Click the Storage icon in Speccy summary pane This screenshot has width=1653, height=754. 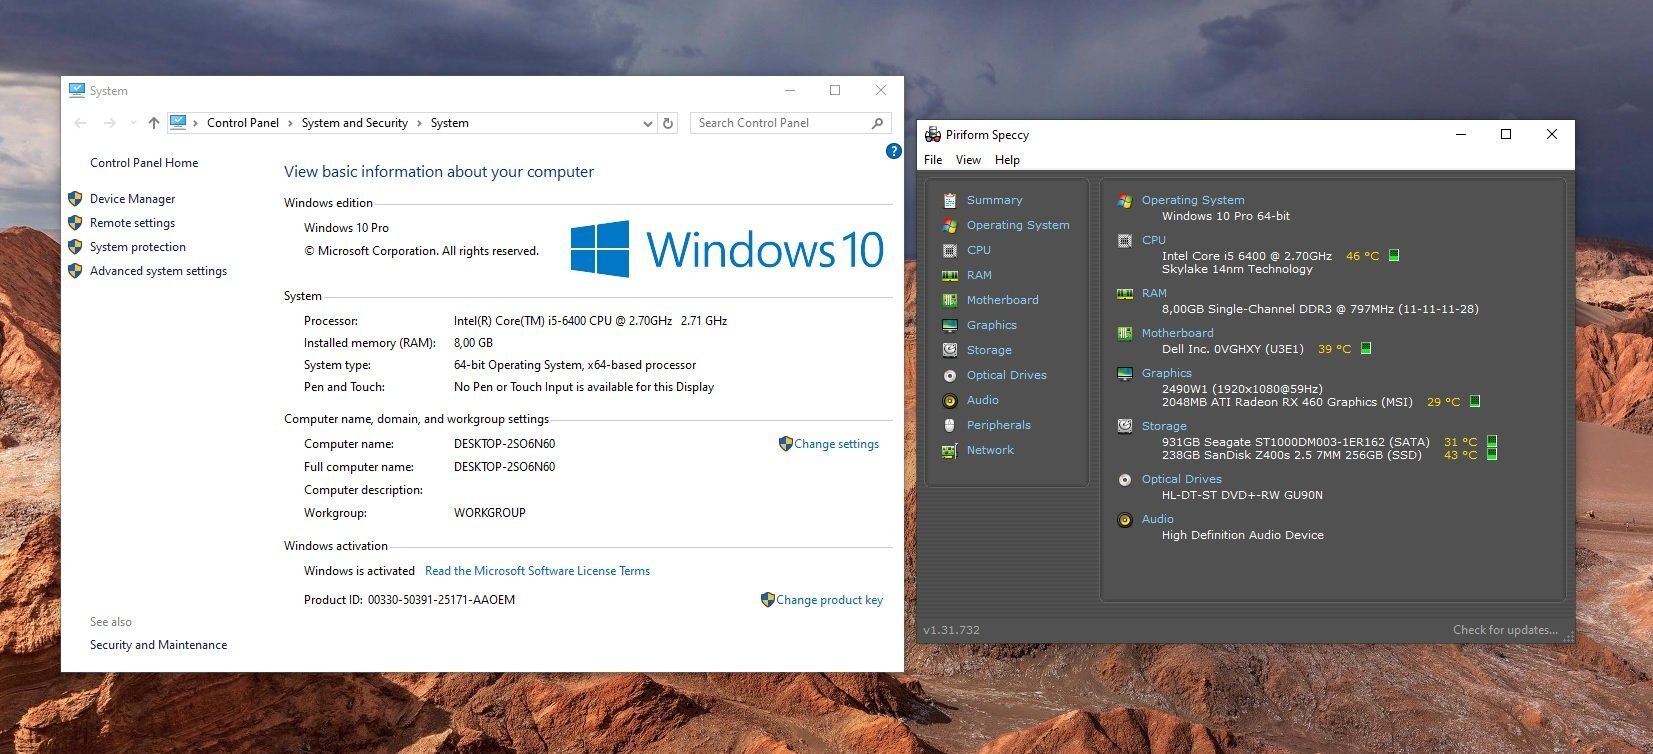pyautogui.click(x=1125, y=426)
